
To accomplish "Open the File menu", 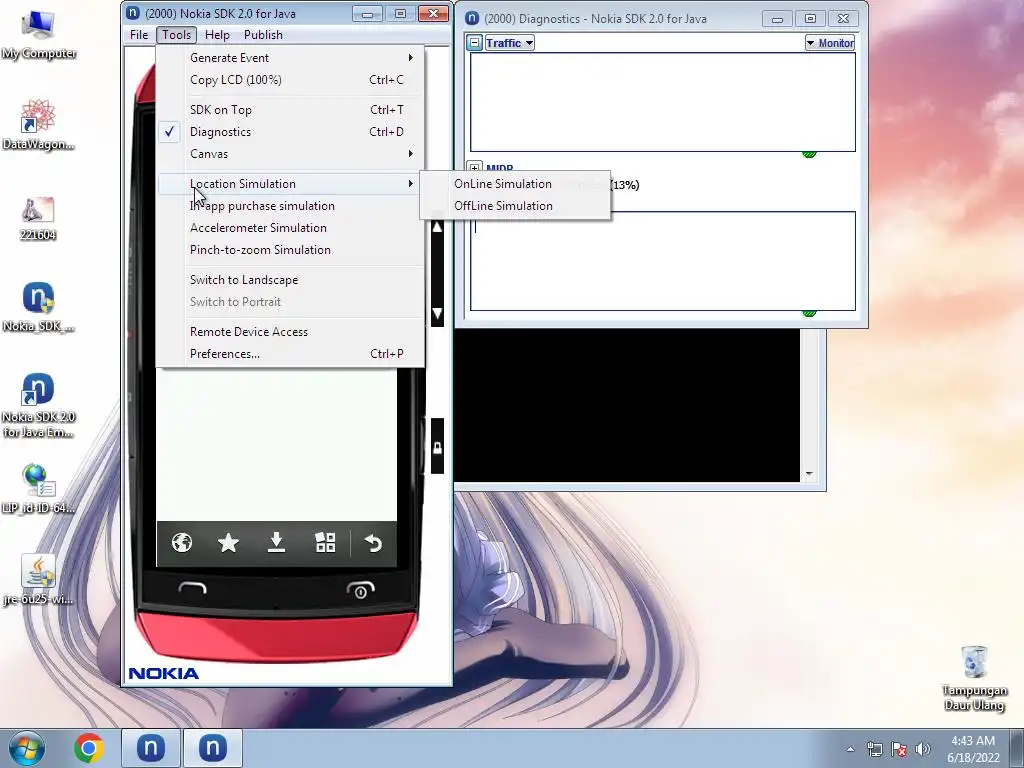I will [138, 35].
